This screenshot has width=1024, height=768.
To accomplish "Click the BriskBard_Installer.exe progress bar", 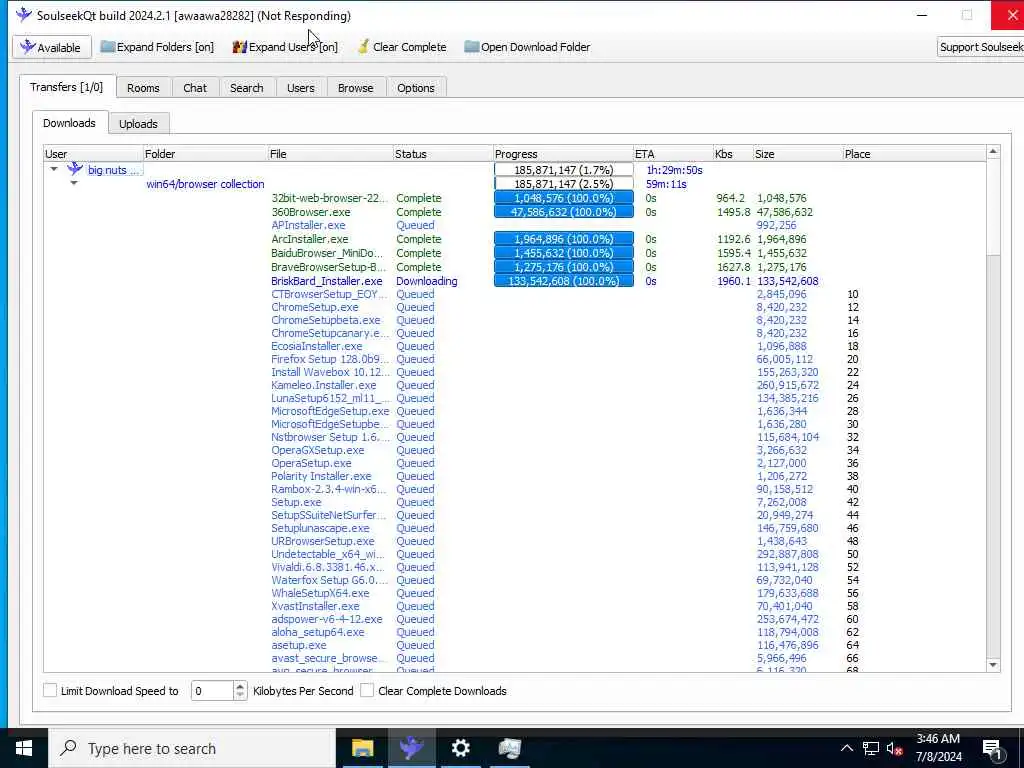I will [x=564, y=281].
